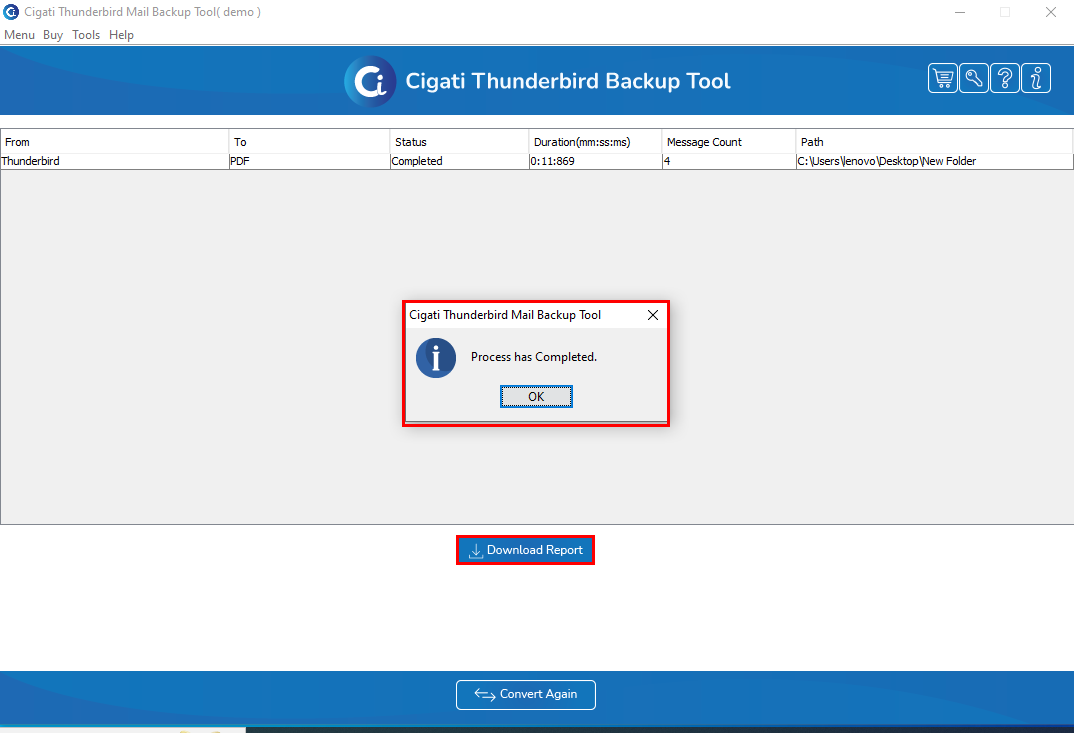The image size is (1074, 733).
Task: Select the PDF cell in To column
Action: click(309, 162)
